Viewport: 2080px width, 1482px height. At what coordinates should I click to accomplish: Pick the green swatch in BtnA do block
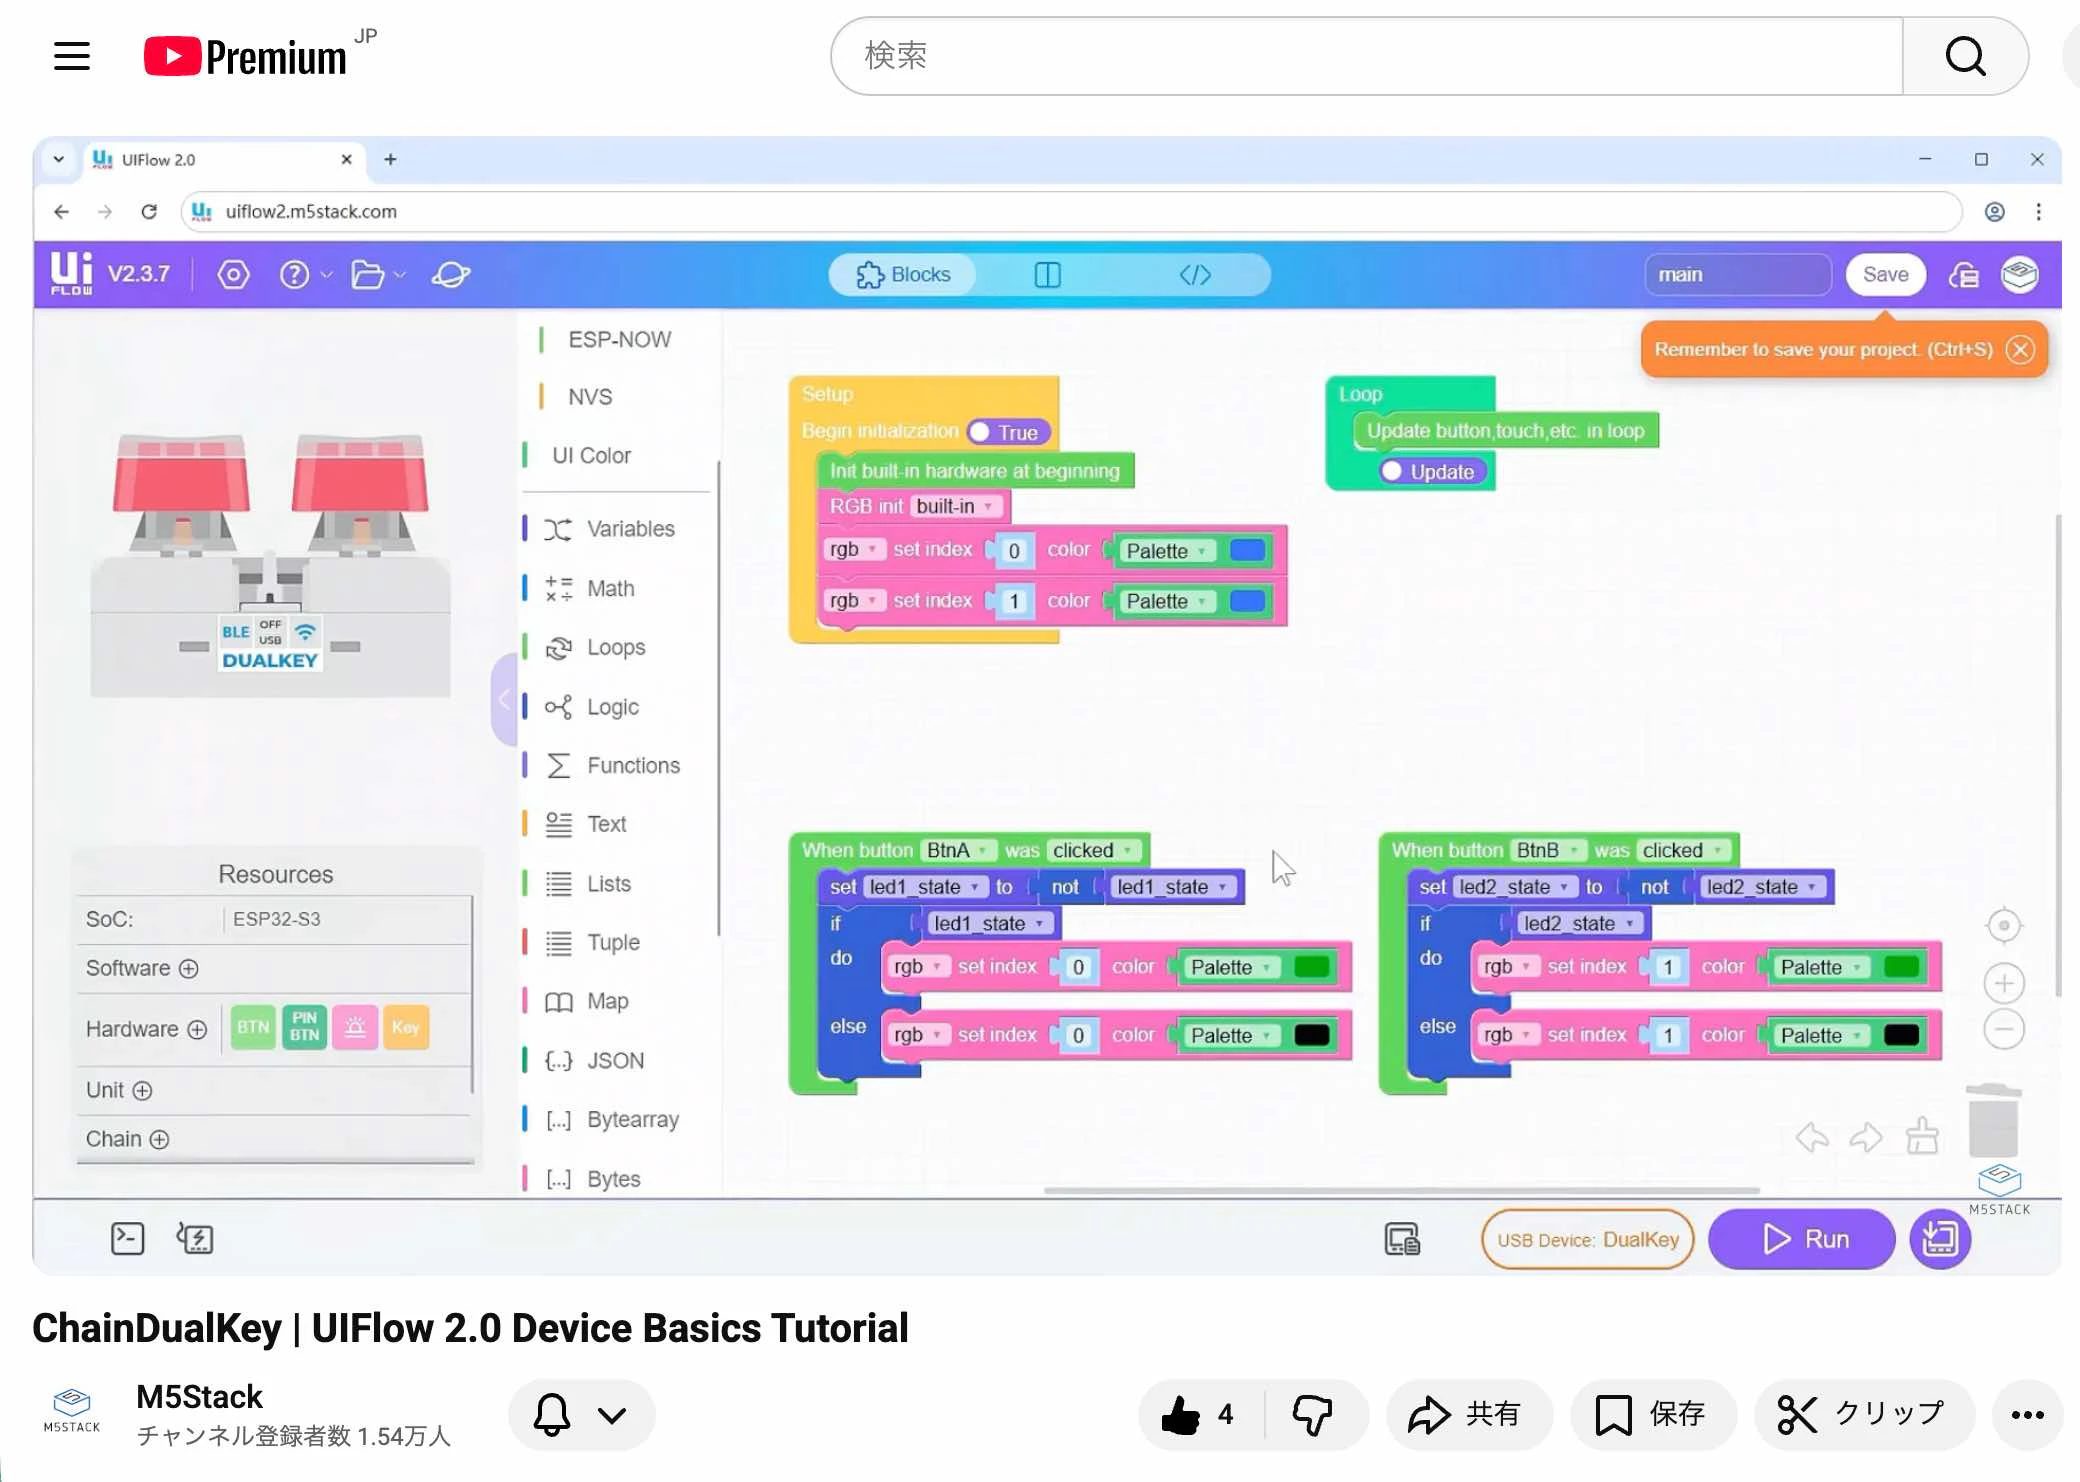pos(1311,967)
